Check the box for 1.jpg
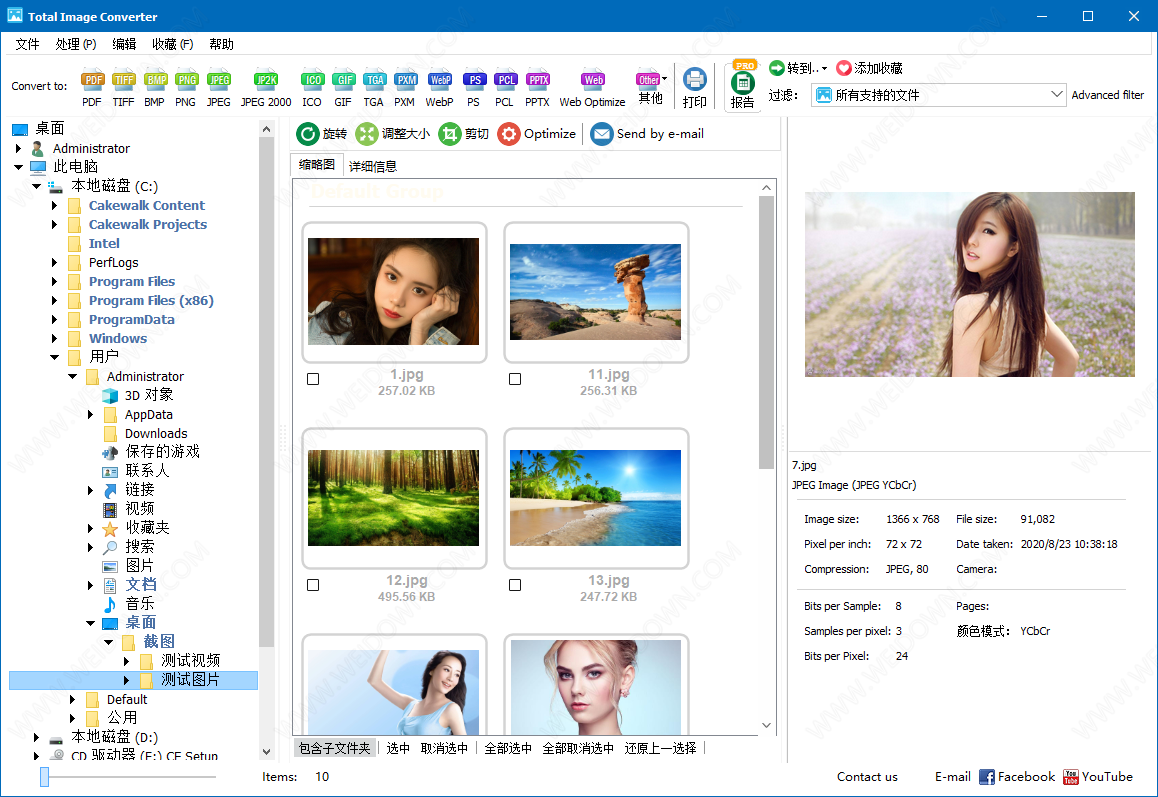The image size is (1158, 797). click(x=313, y=379)
